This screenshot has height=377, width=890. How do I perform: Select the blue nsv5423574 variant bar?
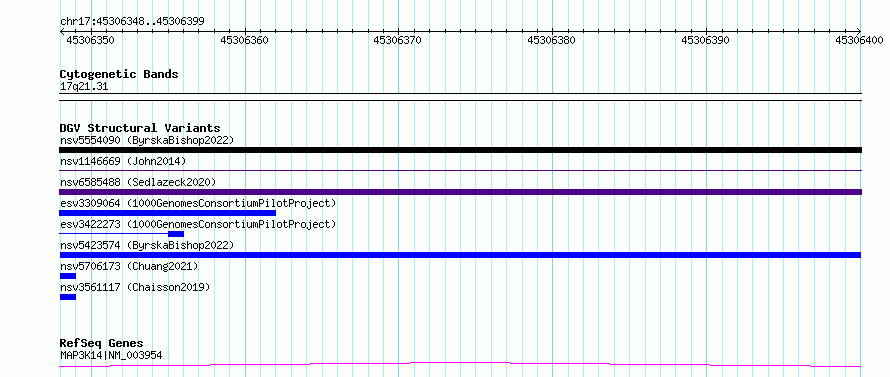(x=460, y=255)
